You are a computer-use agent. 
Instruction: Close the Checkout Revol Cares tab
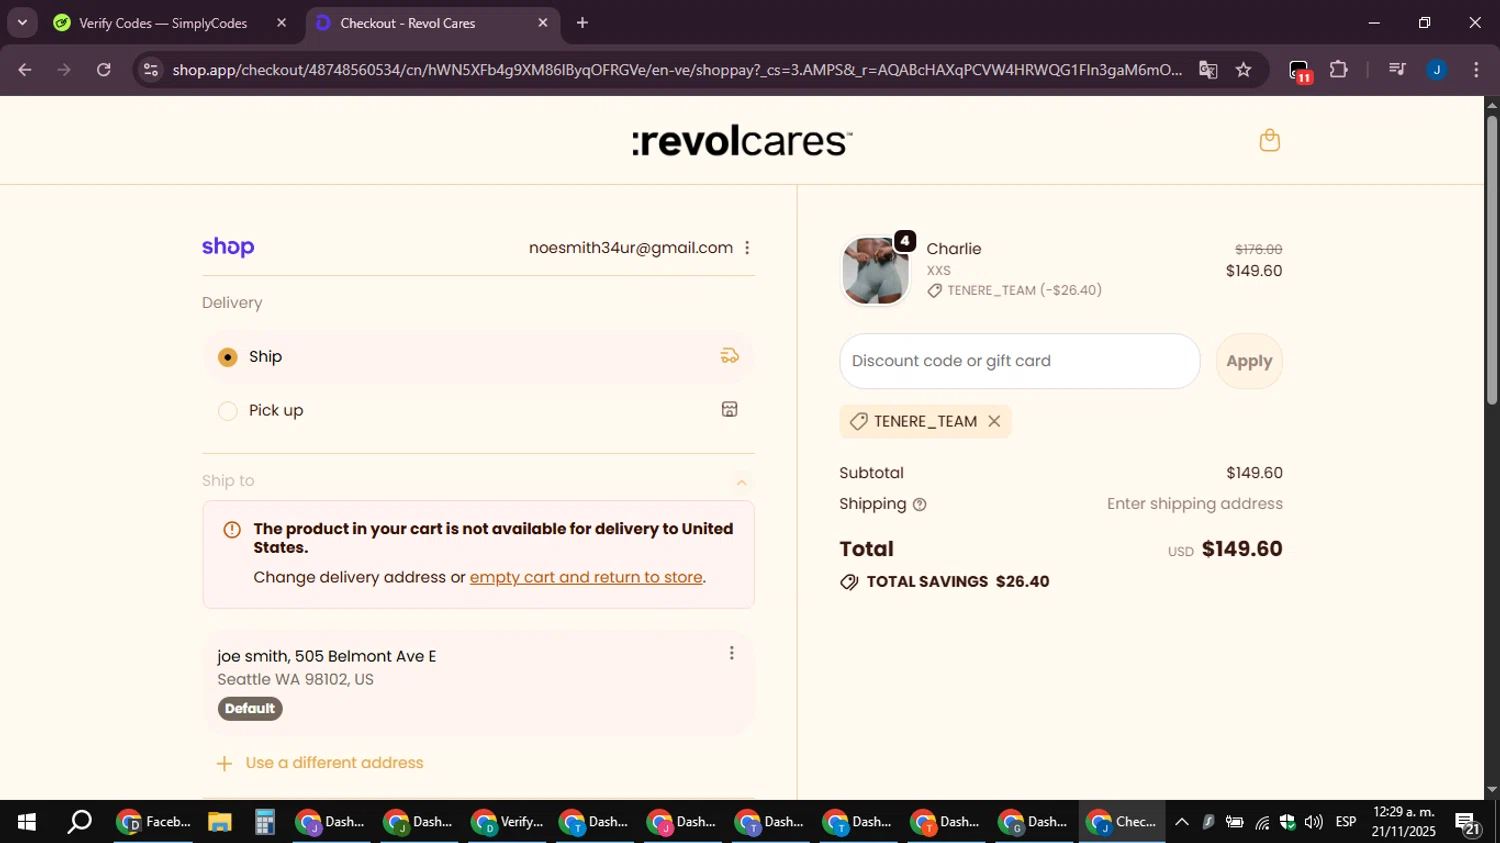pos(543,23)
